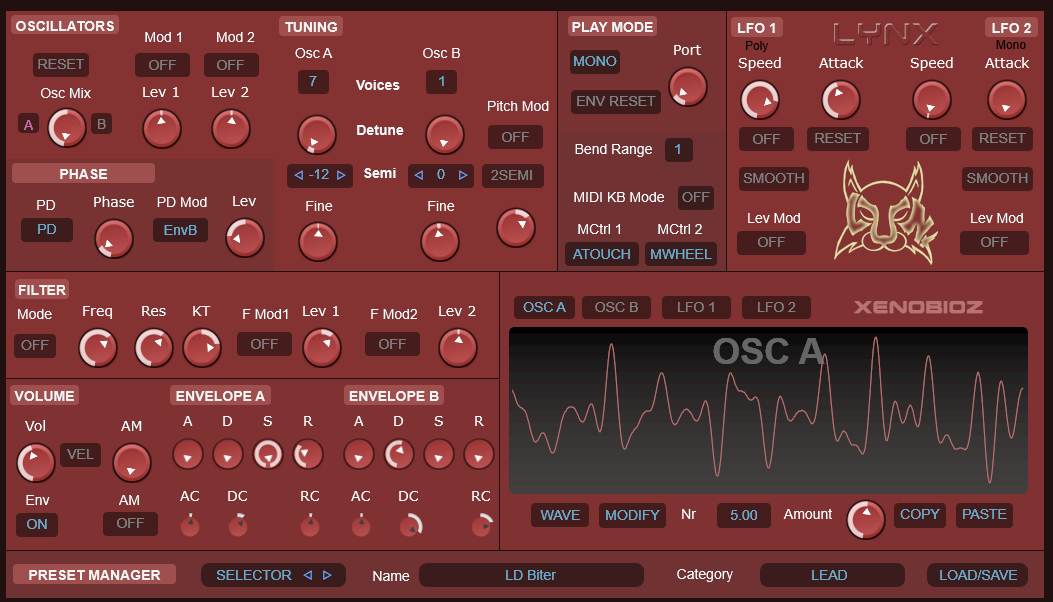The height and width of the screenshot is (602, 1053).
Task: Toggle the LFO 1 SMOOTH button
Action: (x=774, y=179)
